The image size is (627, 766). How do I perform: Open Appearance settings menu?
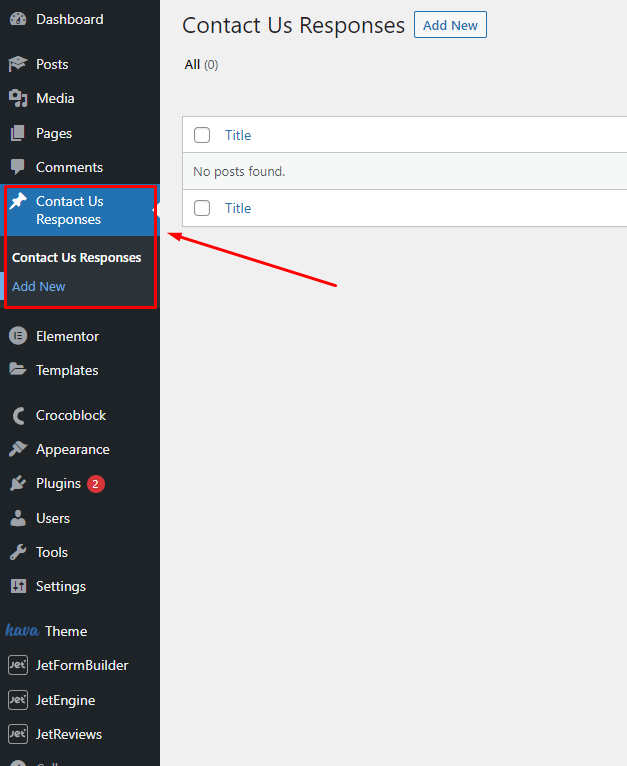coord(73,449)
